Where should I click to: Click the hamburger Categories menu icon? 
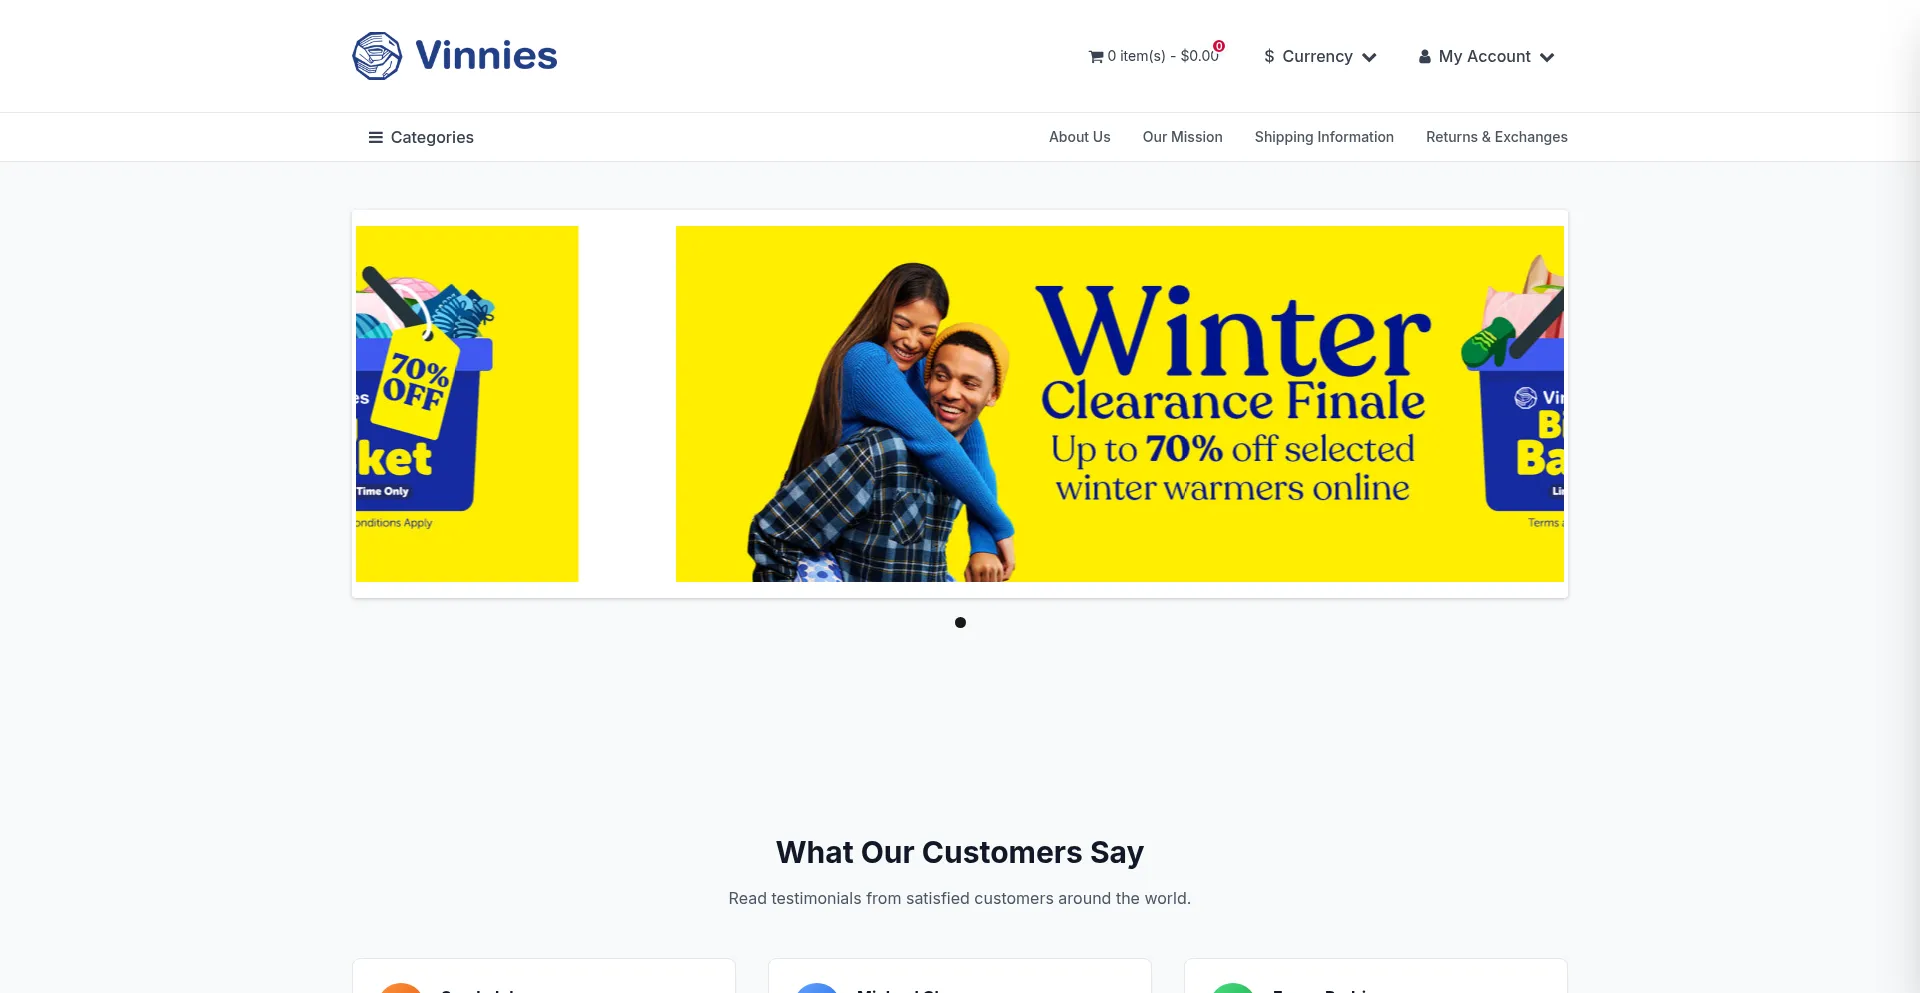coord(376,137)
